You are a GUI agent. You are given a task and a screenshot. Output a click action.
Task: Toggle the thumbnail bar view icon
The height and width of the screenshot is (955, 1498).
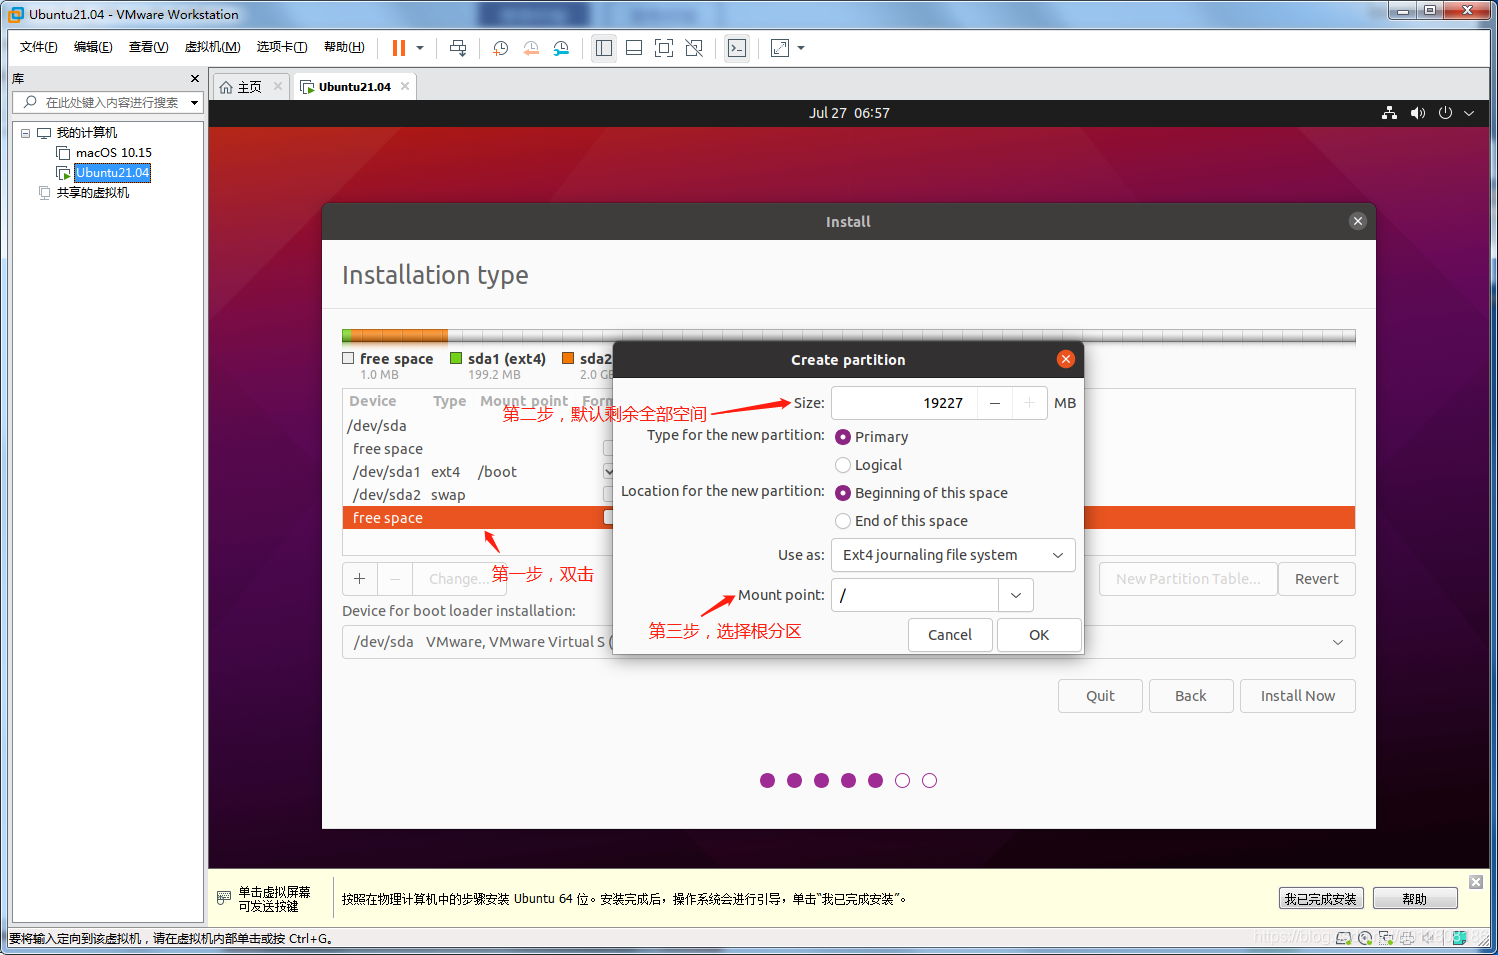pos(634,48)
